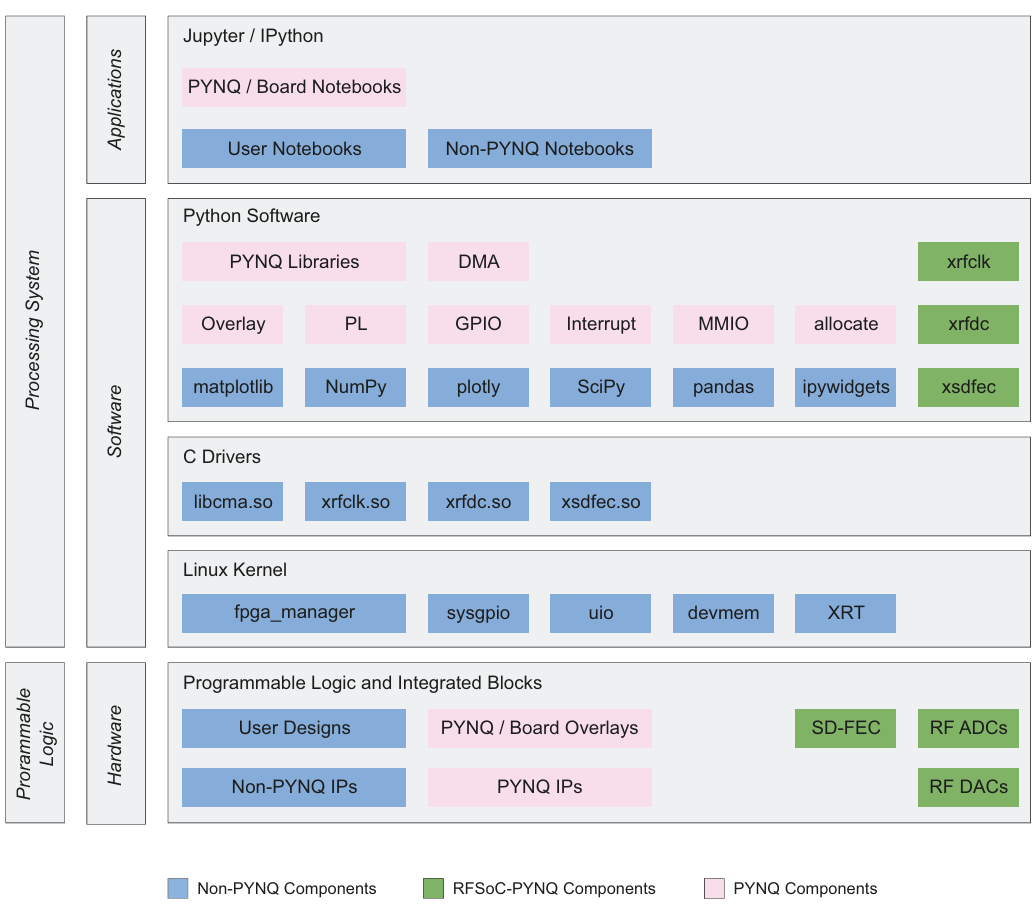Select the fpga_manager kernel block
The image size is (1036, 907).
coord(294,614)
